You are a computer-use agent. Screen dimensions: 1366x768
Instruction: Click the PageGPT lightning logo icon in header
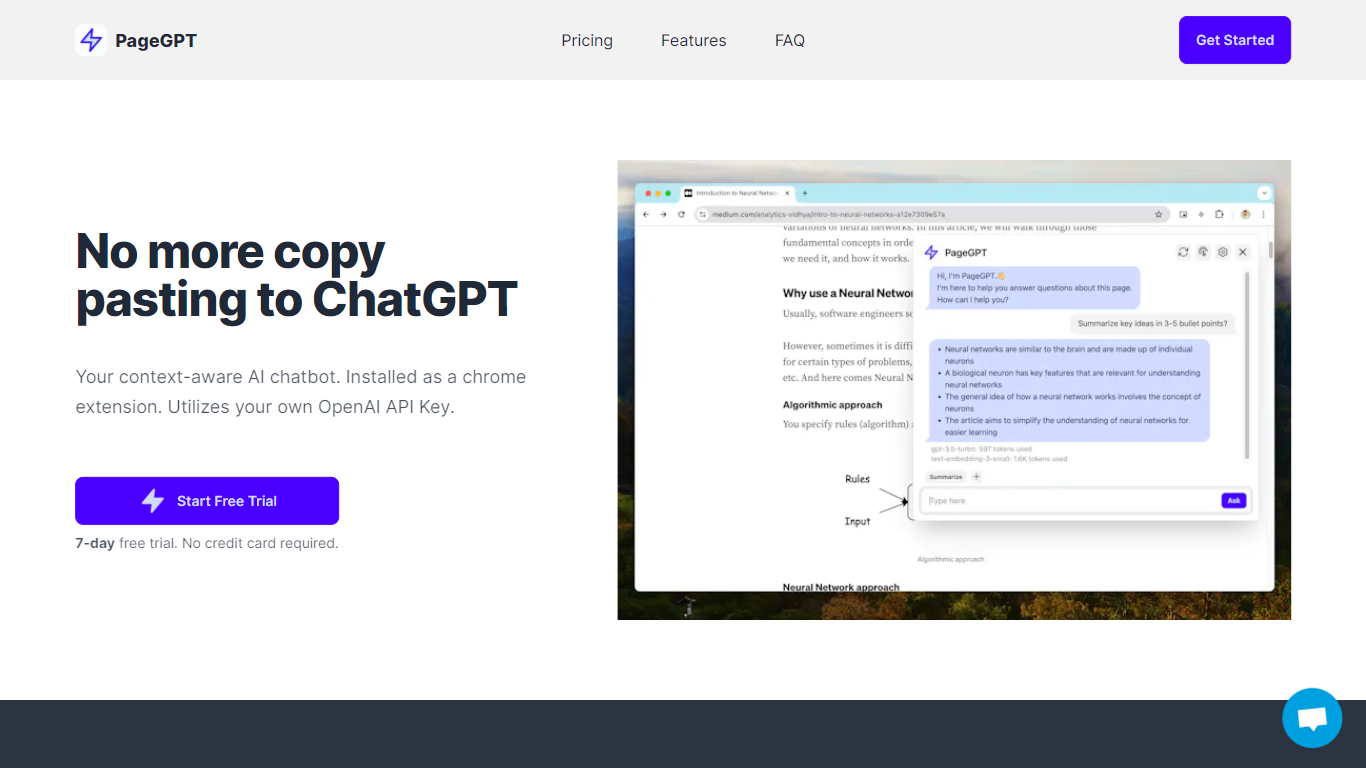(91, 40)
